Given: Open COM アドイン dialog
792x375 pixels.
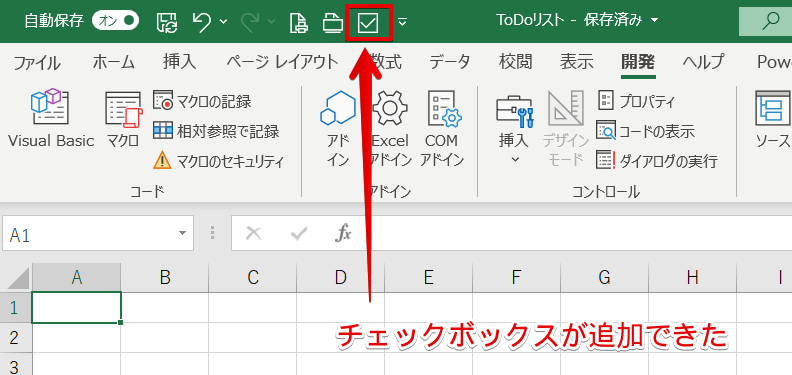Looking at the screenshot, I should click(442, 128).
